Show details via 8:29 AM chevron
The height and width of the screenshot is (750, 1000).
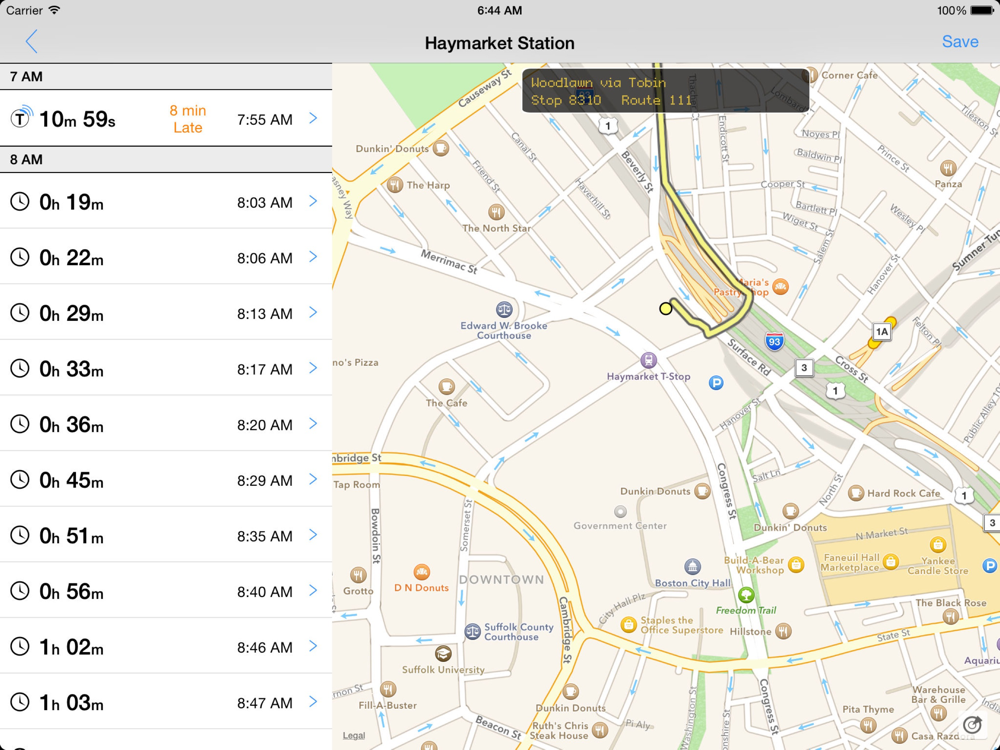click(x=313, y=479)
